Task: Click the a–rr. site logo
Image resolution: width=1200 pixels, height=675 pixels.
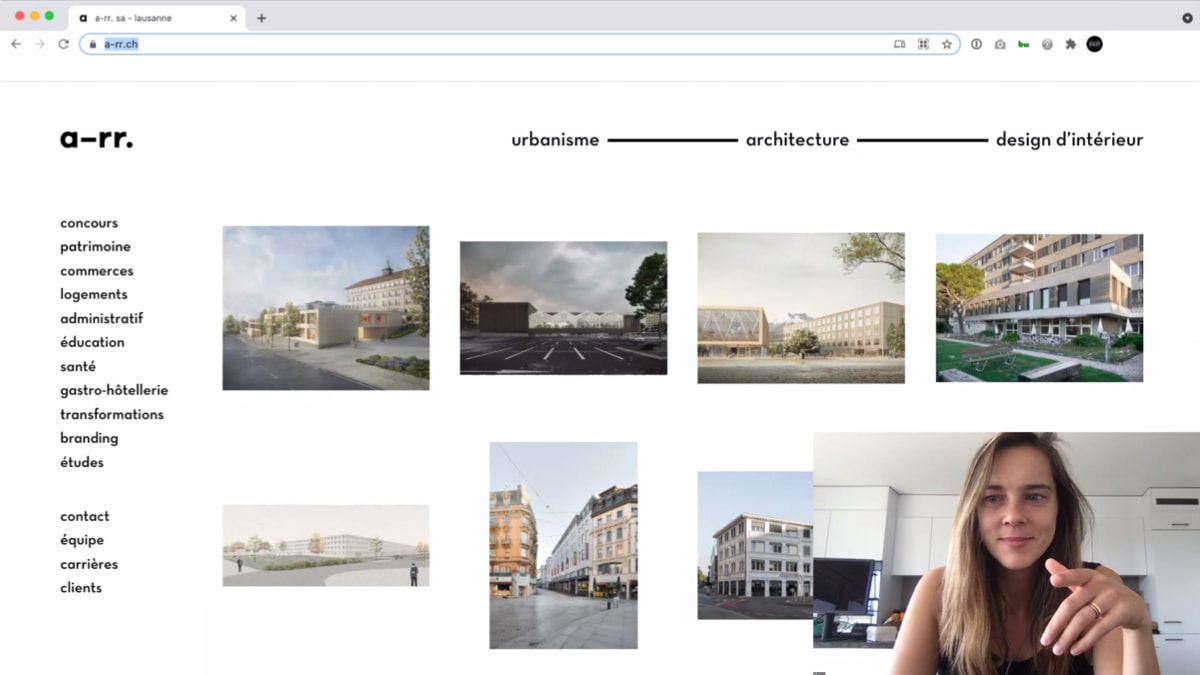Action: point(96,139)
